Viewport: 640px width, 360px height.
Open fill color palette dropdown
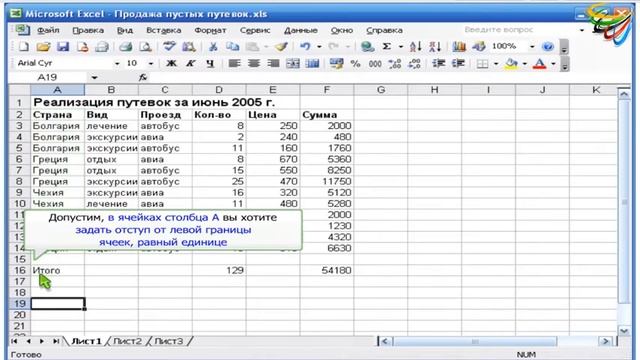point(524,64)
